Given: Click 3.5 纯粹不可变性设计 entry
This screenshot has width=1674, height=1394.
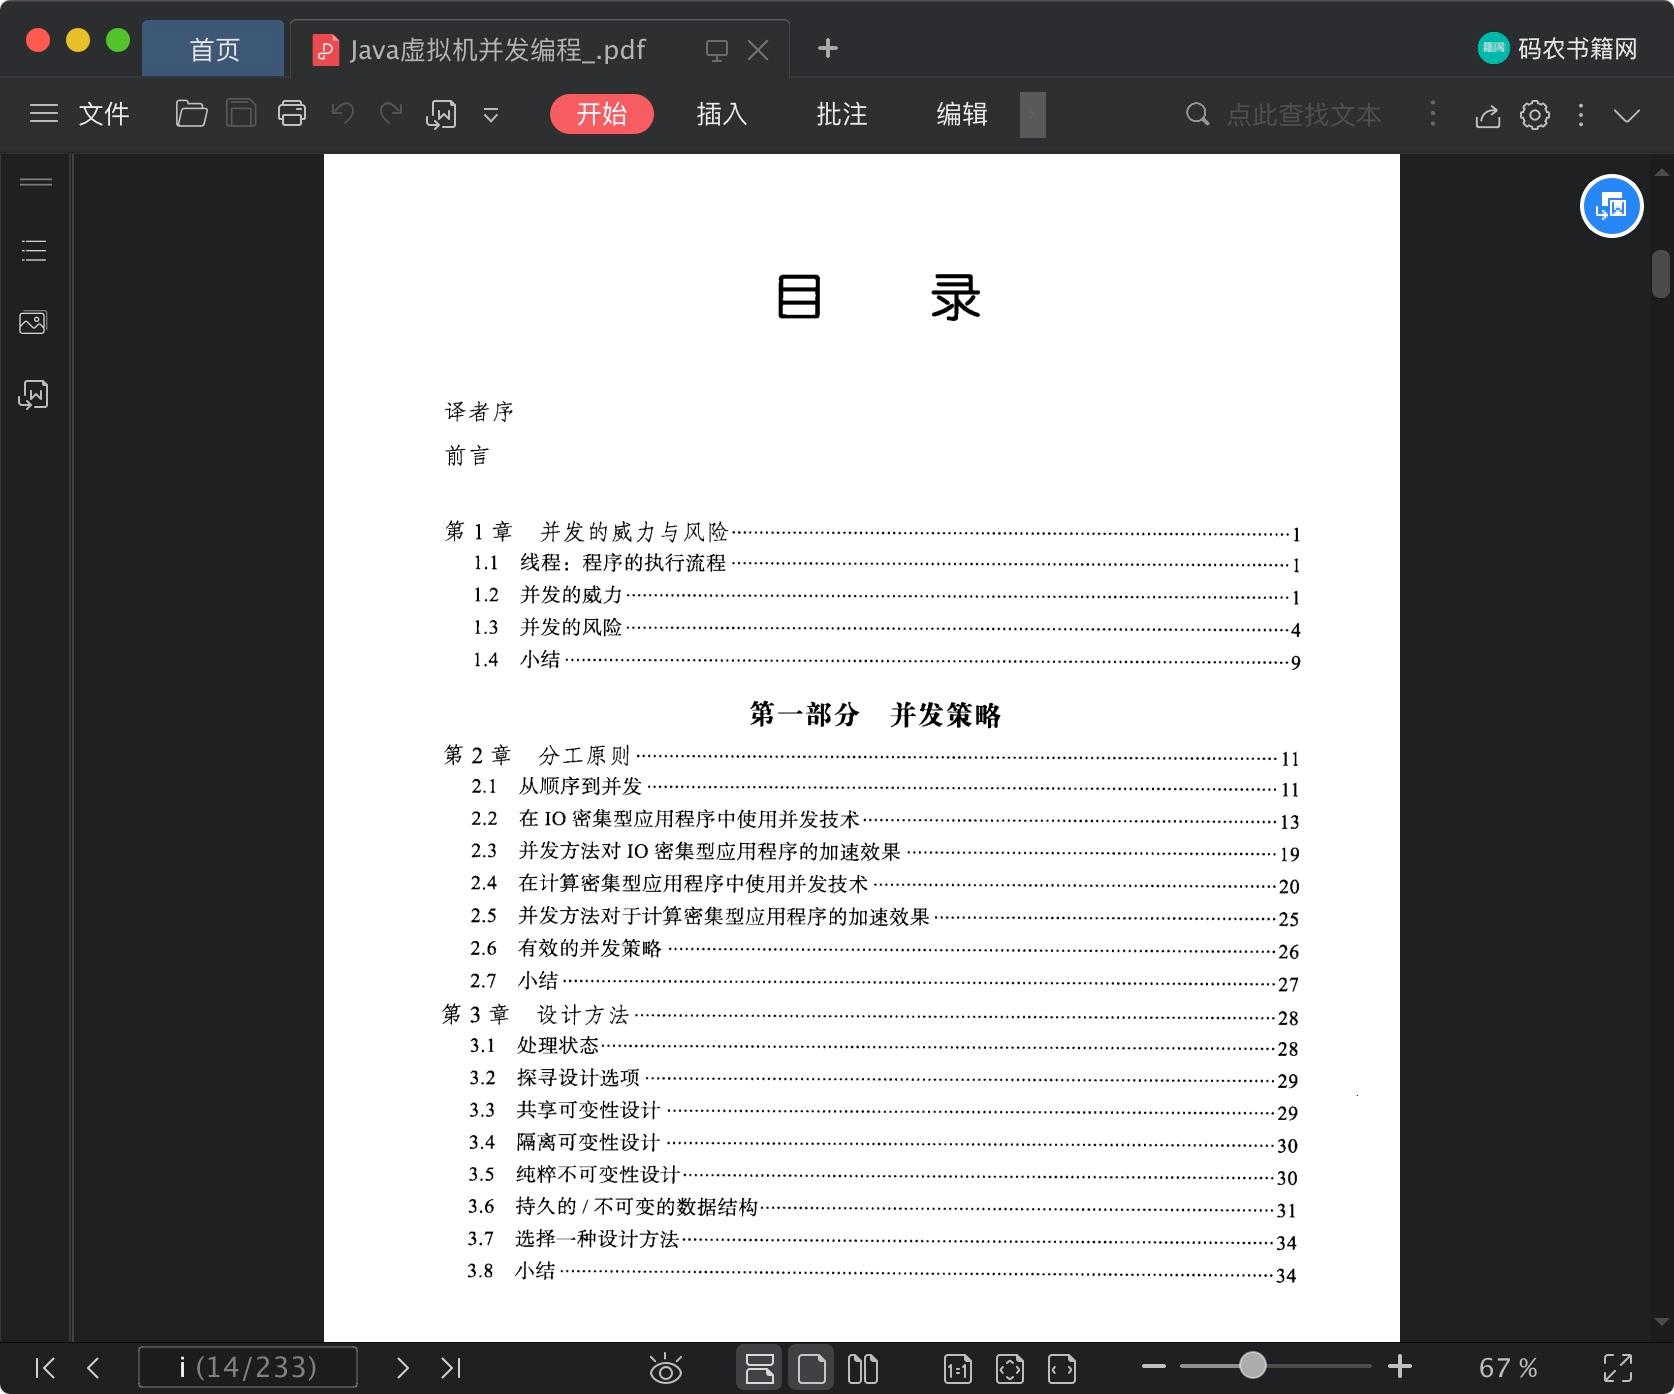Looking at the screenshot, I should (882, 1175).
